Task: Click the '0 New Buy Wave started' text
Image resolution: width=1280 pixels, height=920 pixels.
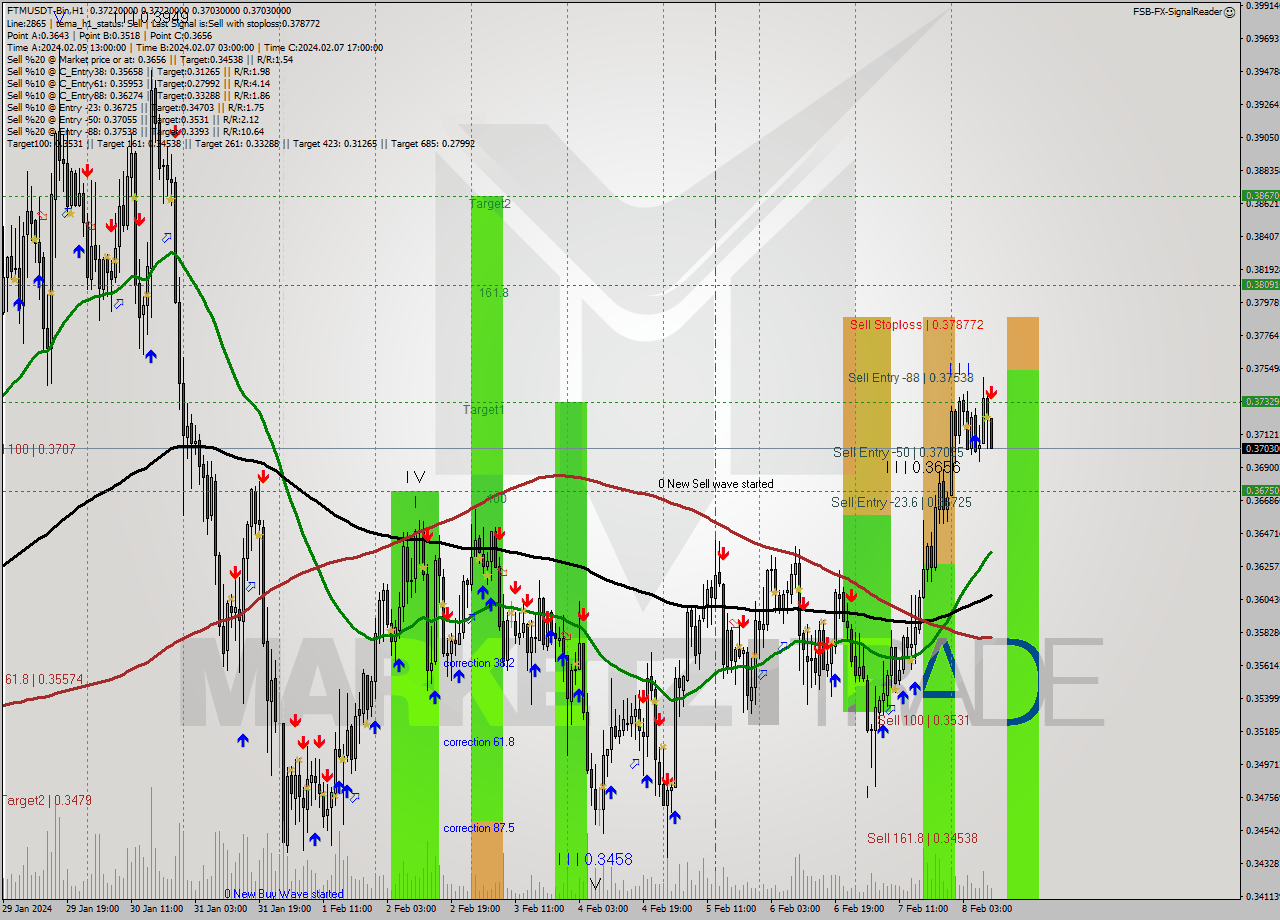Action: (284, 894)
